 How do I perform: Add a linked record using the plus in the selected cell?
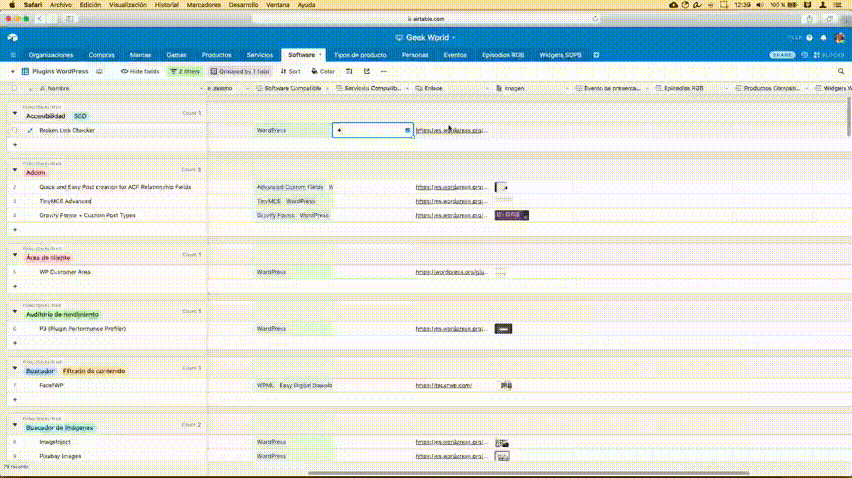[339, 130]
